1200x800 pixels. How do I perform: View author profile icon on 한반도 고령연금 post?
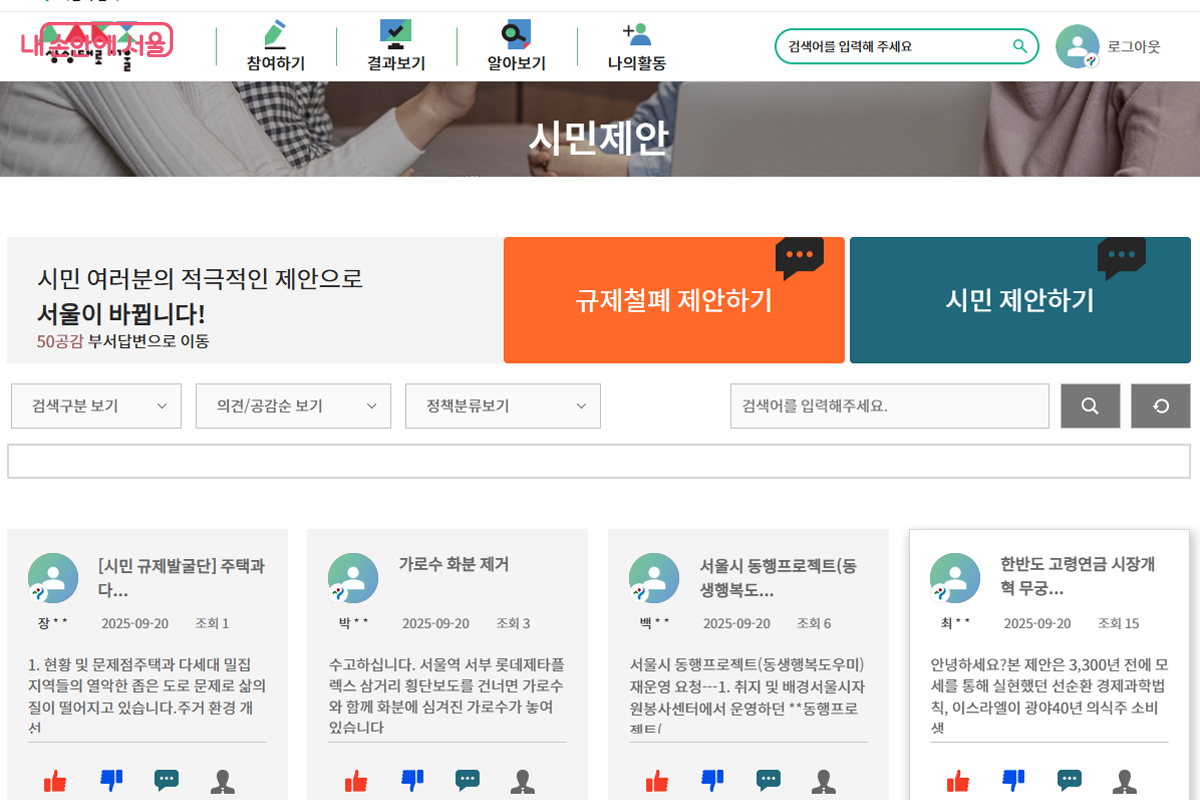click(x=1123, y=781)
